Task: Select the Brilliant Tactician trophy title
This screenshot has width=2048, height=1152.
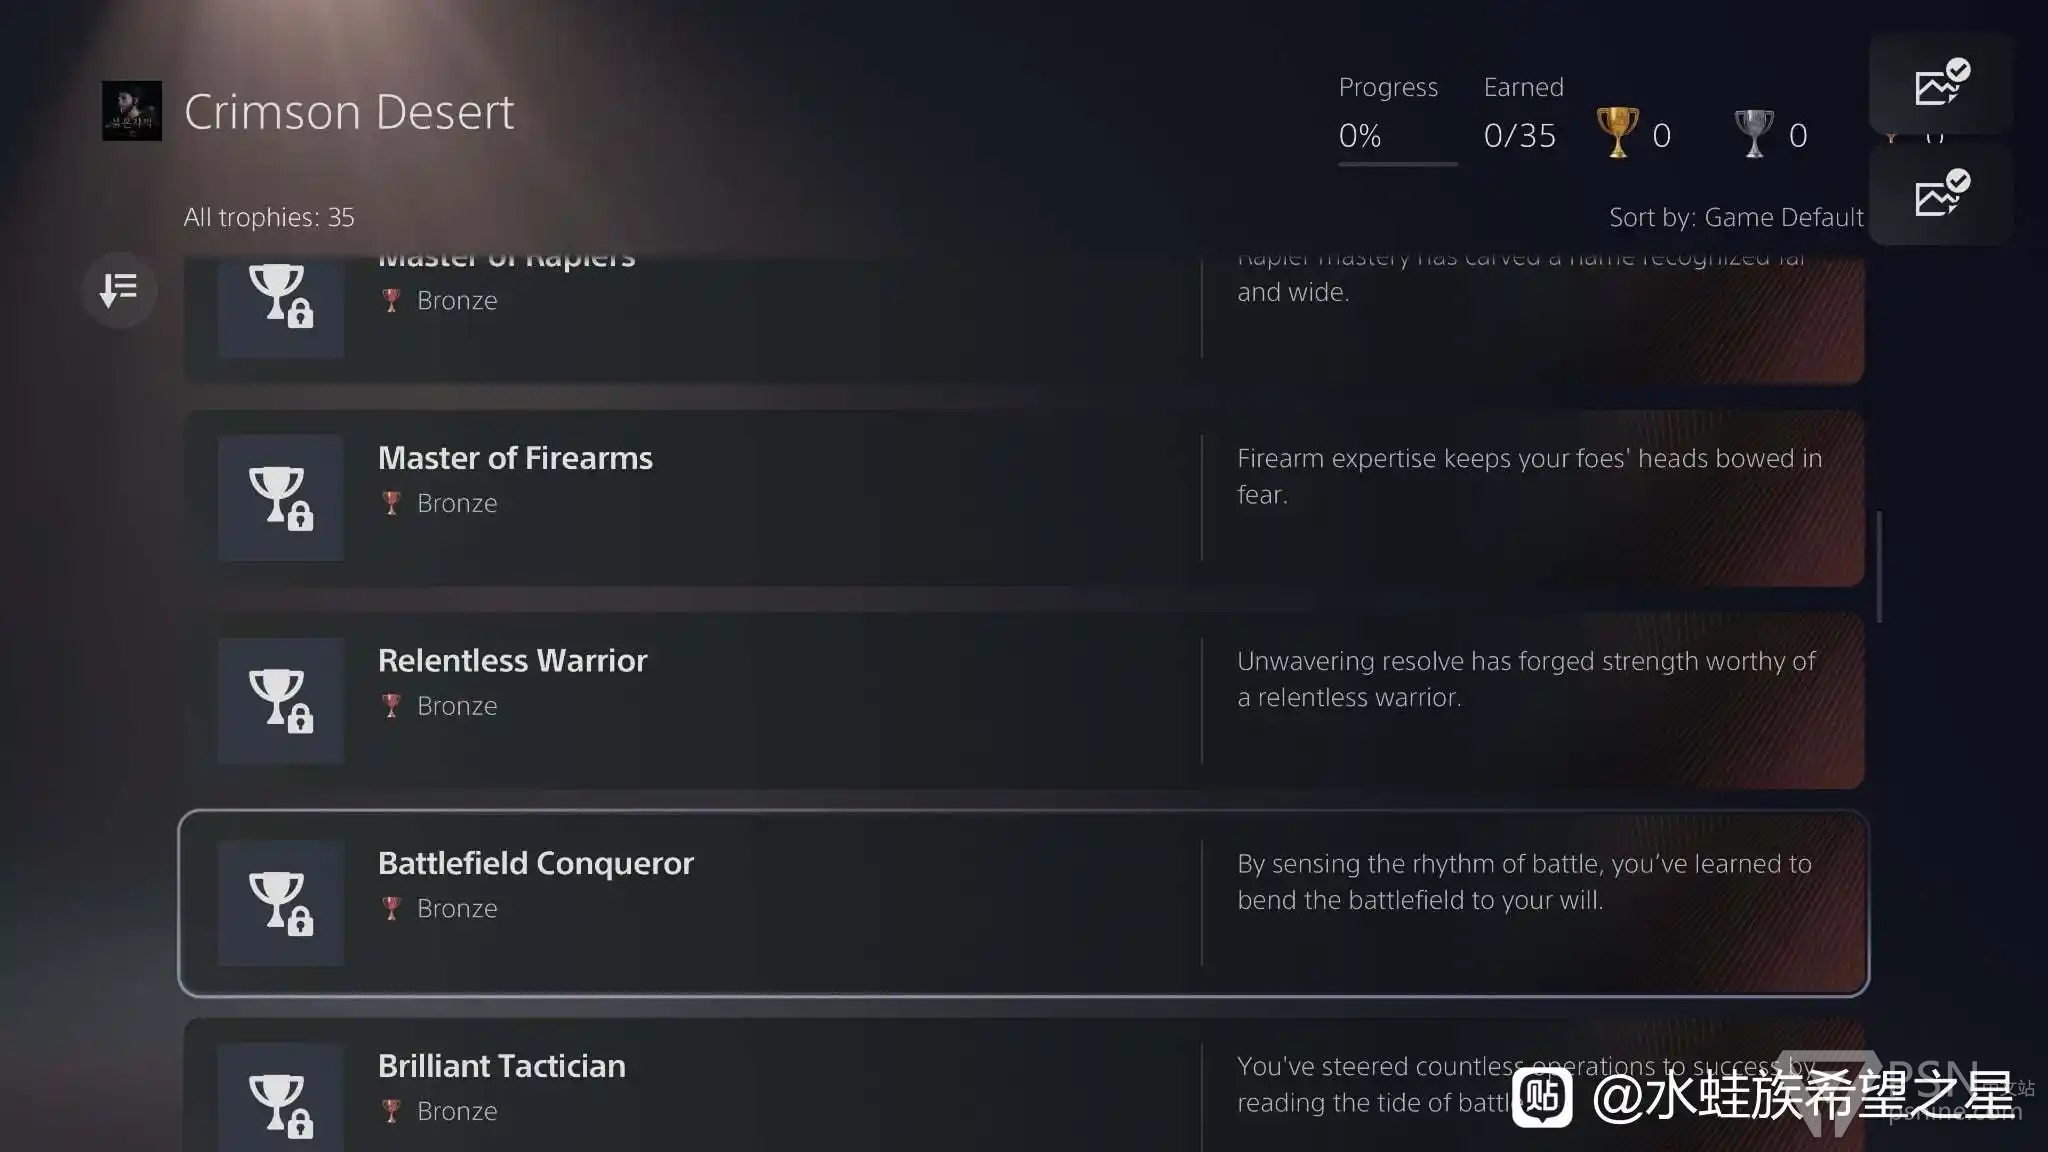Action: click(x=501, y=1066)
